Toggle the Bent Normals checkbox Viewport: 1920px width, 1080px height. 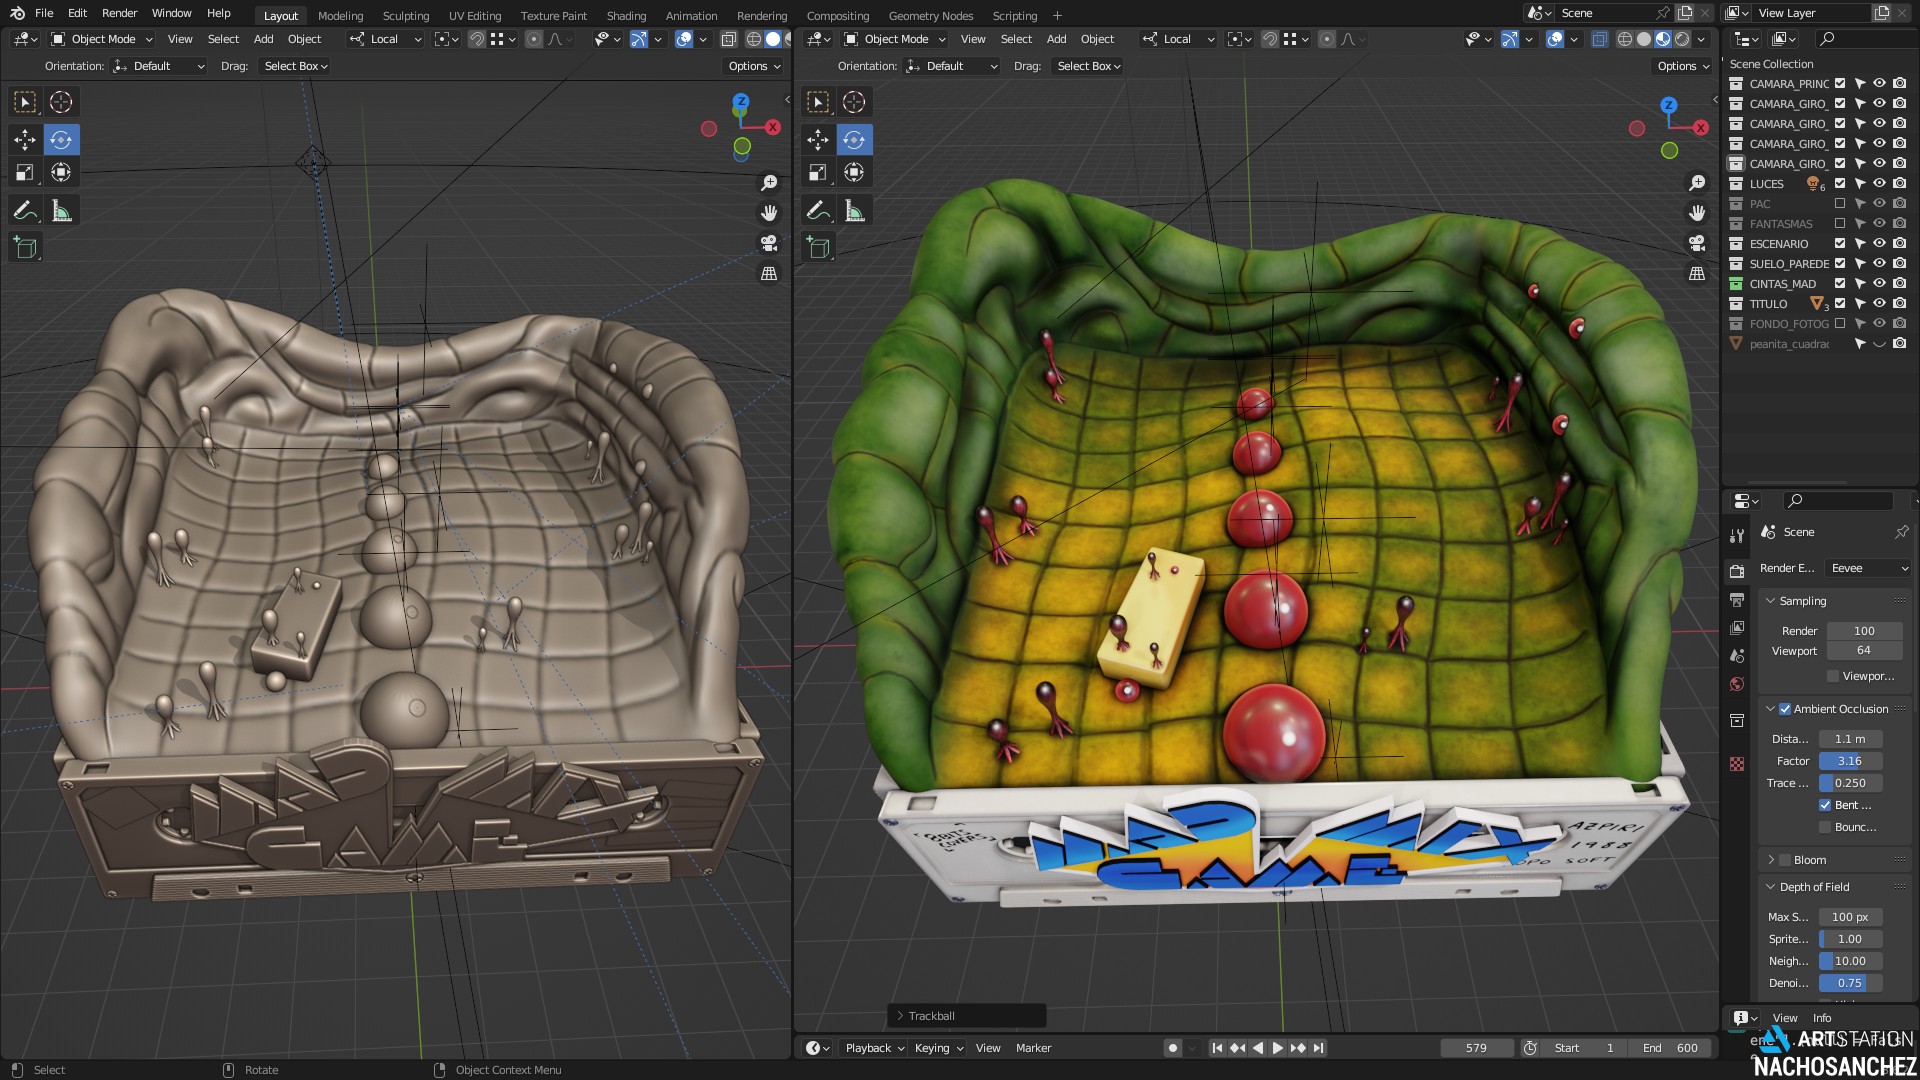[1825, 805]
